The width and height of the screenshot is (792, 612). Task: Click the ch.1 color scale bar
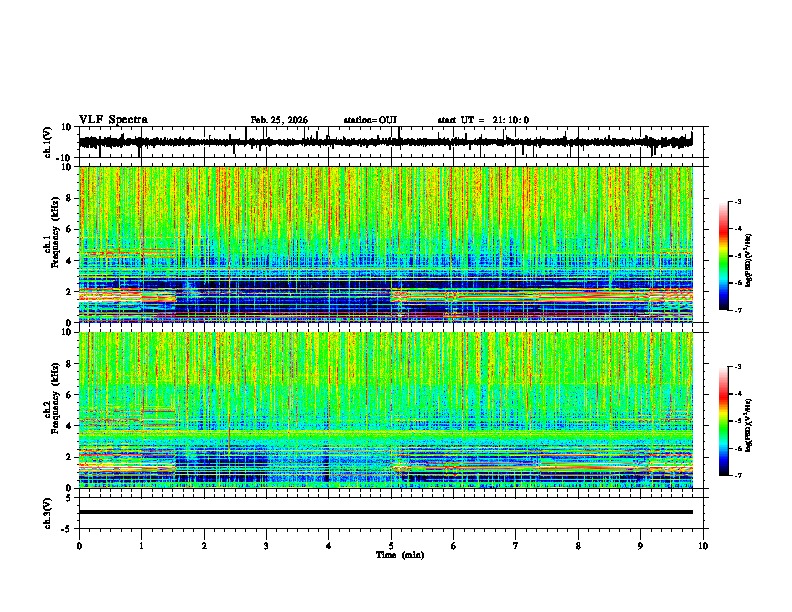(x=723, y=256)
